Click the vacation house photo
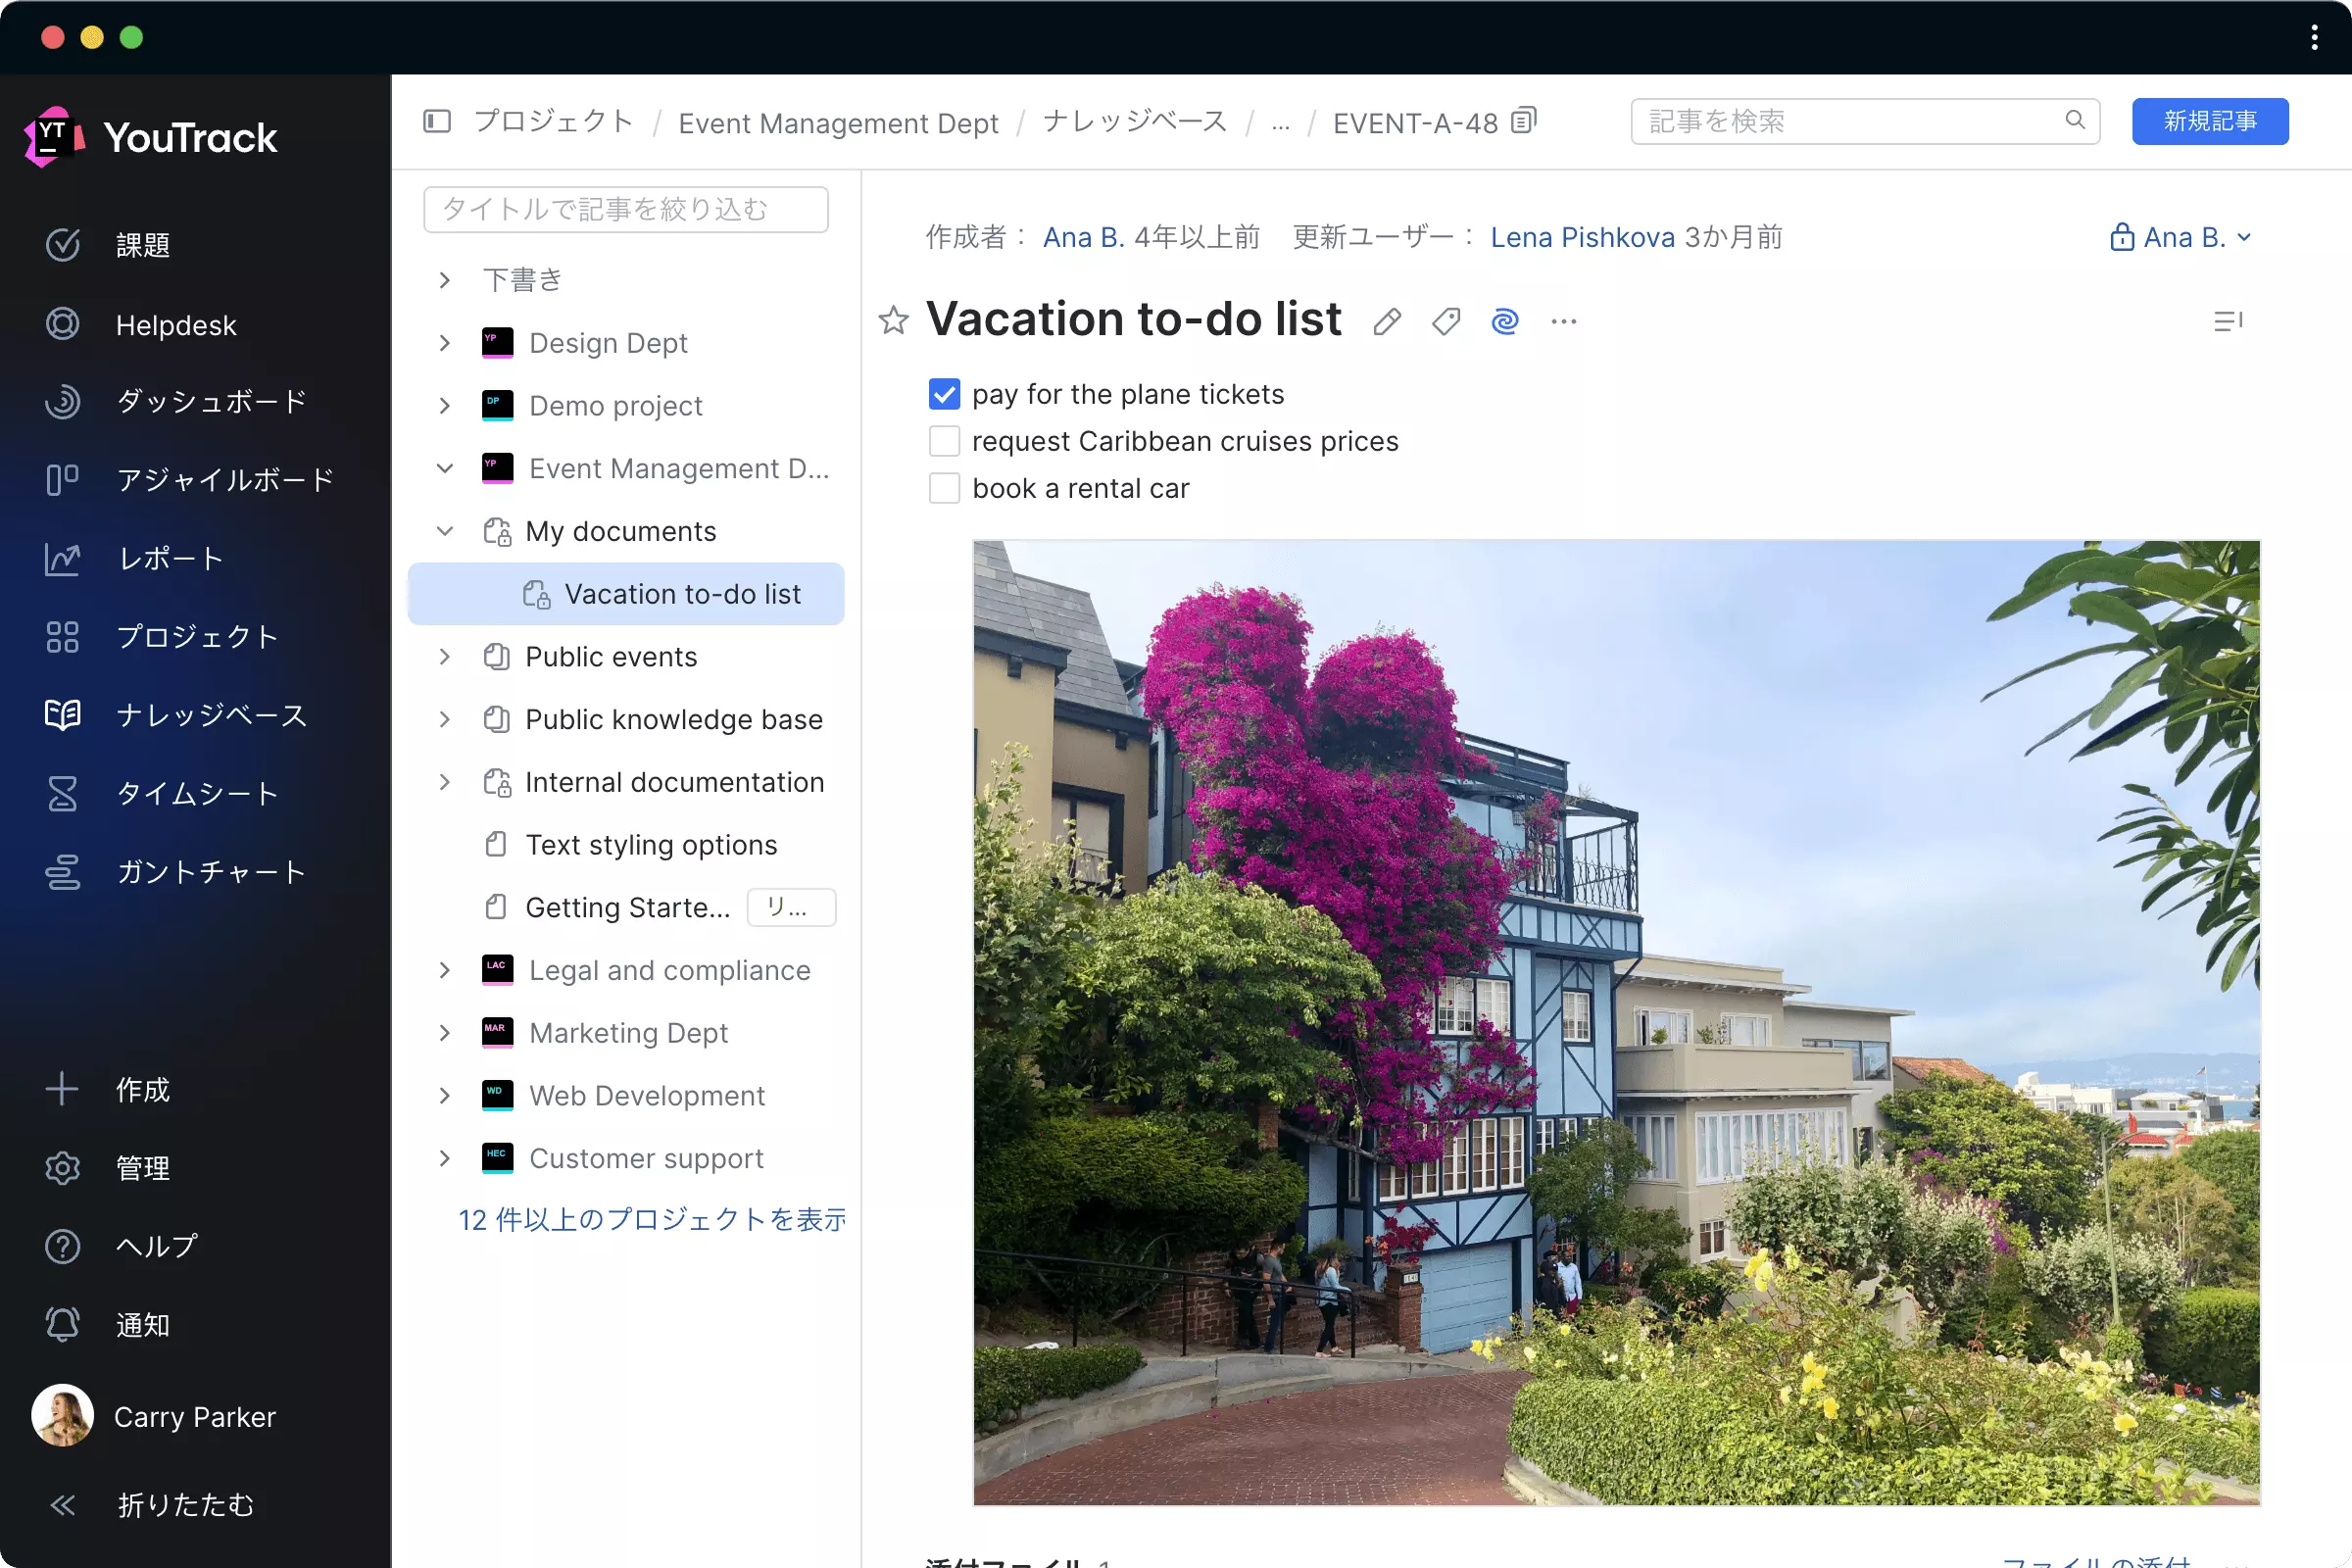The height and width of the screenshot is (1568, 2352). (x=1615, y=1022)
